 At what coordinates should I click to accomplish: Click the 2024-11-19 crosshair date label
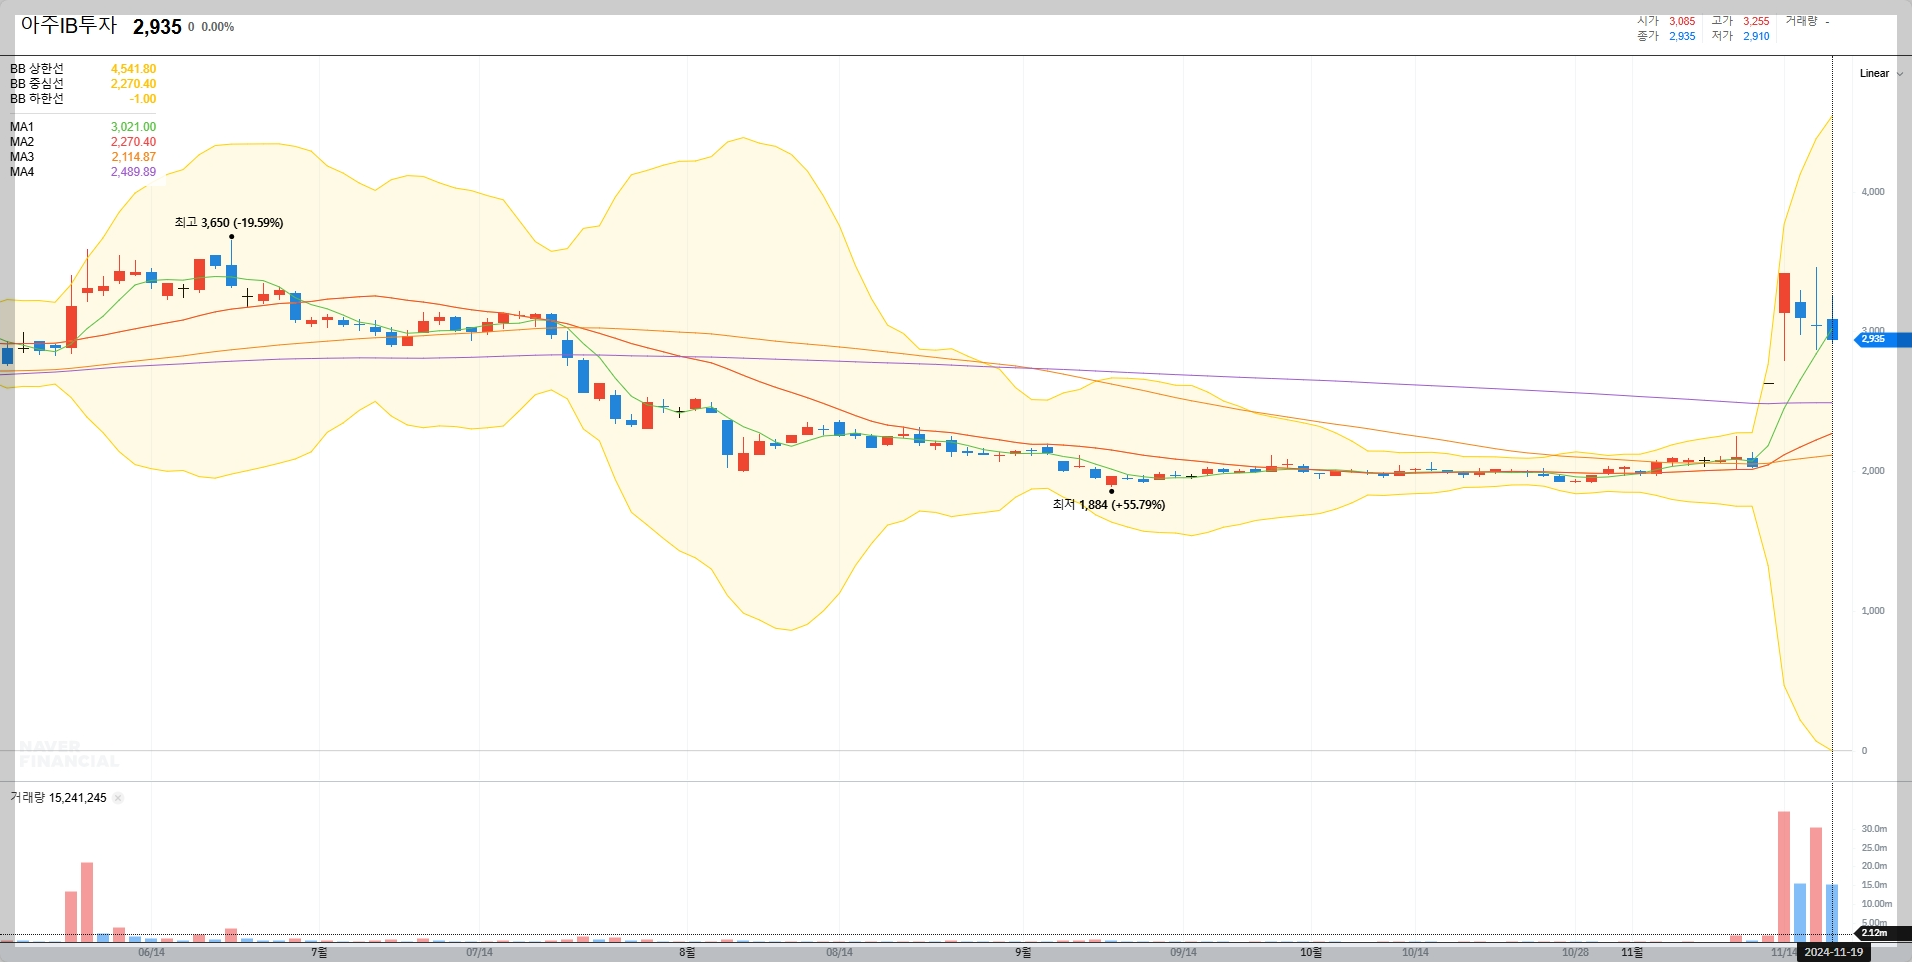(x=1834, y=952)
